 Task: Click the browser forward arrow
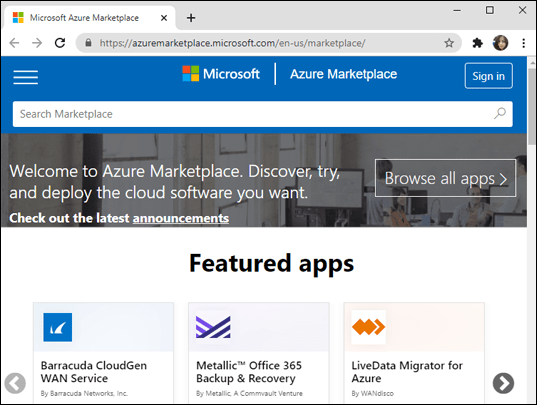(x=37, y=43)
